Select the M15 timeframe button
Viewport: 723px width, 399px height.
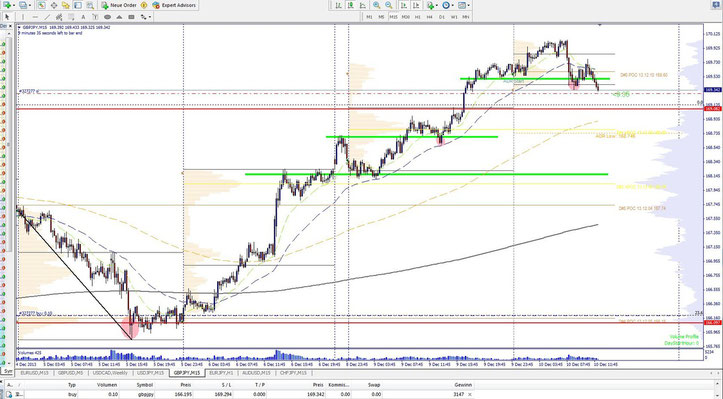pos(393,17)
